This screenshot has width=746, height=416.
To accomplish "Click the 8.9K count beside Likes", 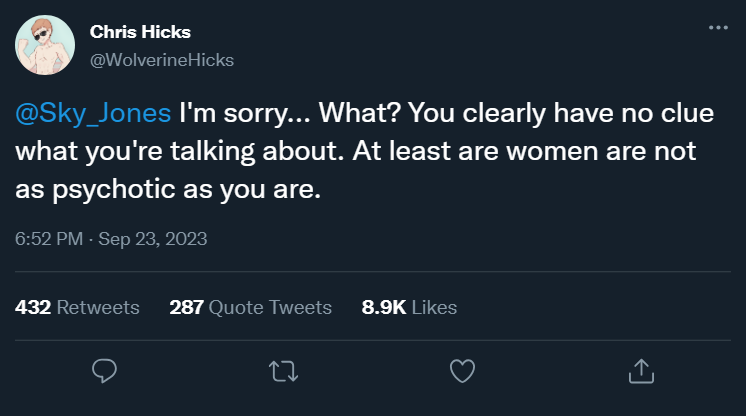I will [383, 307].
